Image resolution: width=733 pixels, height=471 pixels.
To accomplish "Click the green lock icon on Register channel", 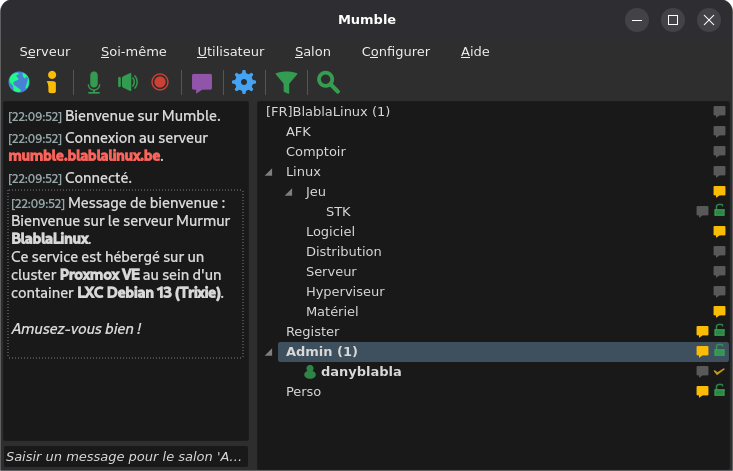I will [719, 330].
